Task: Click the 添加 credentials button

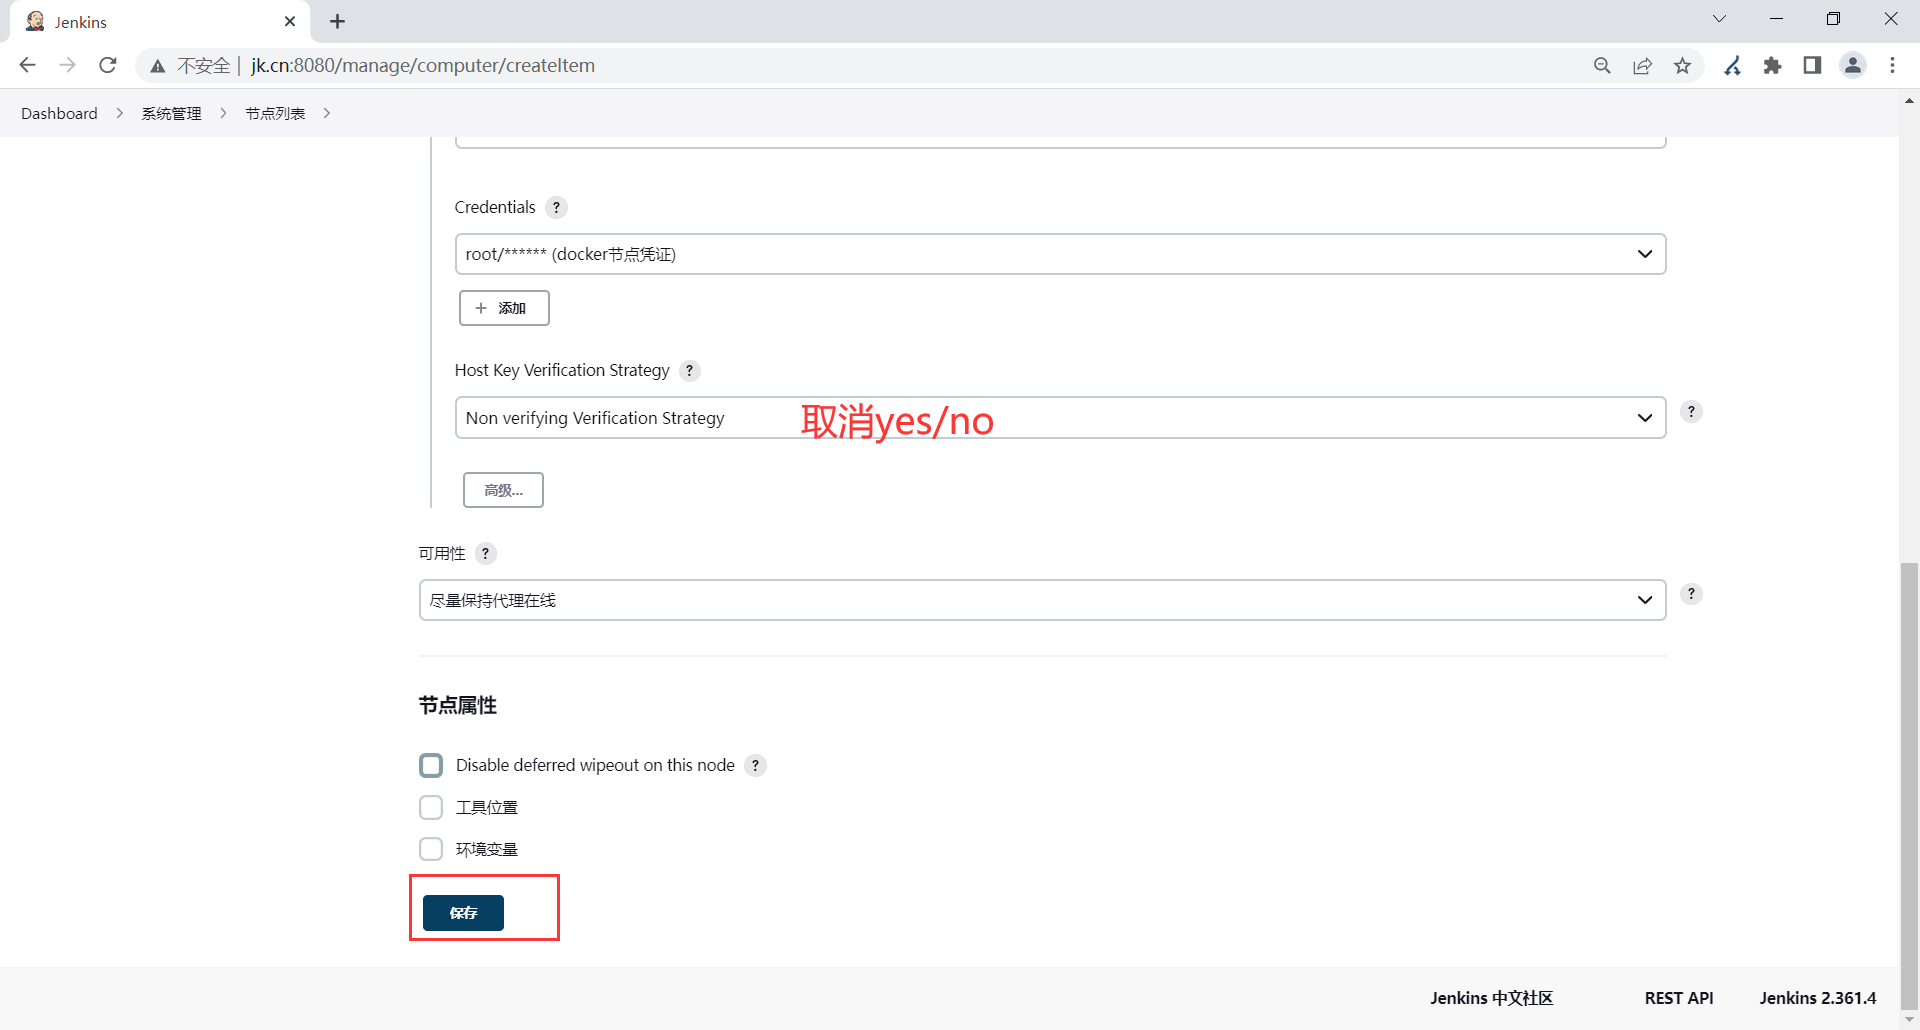Action: pos(504,308)
